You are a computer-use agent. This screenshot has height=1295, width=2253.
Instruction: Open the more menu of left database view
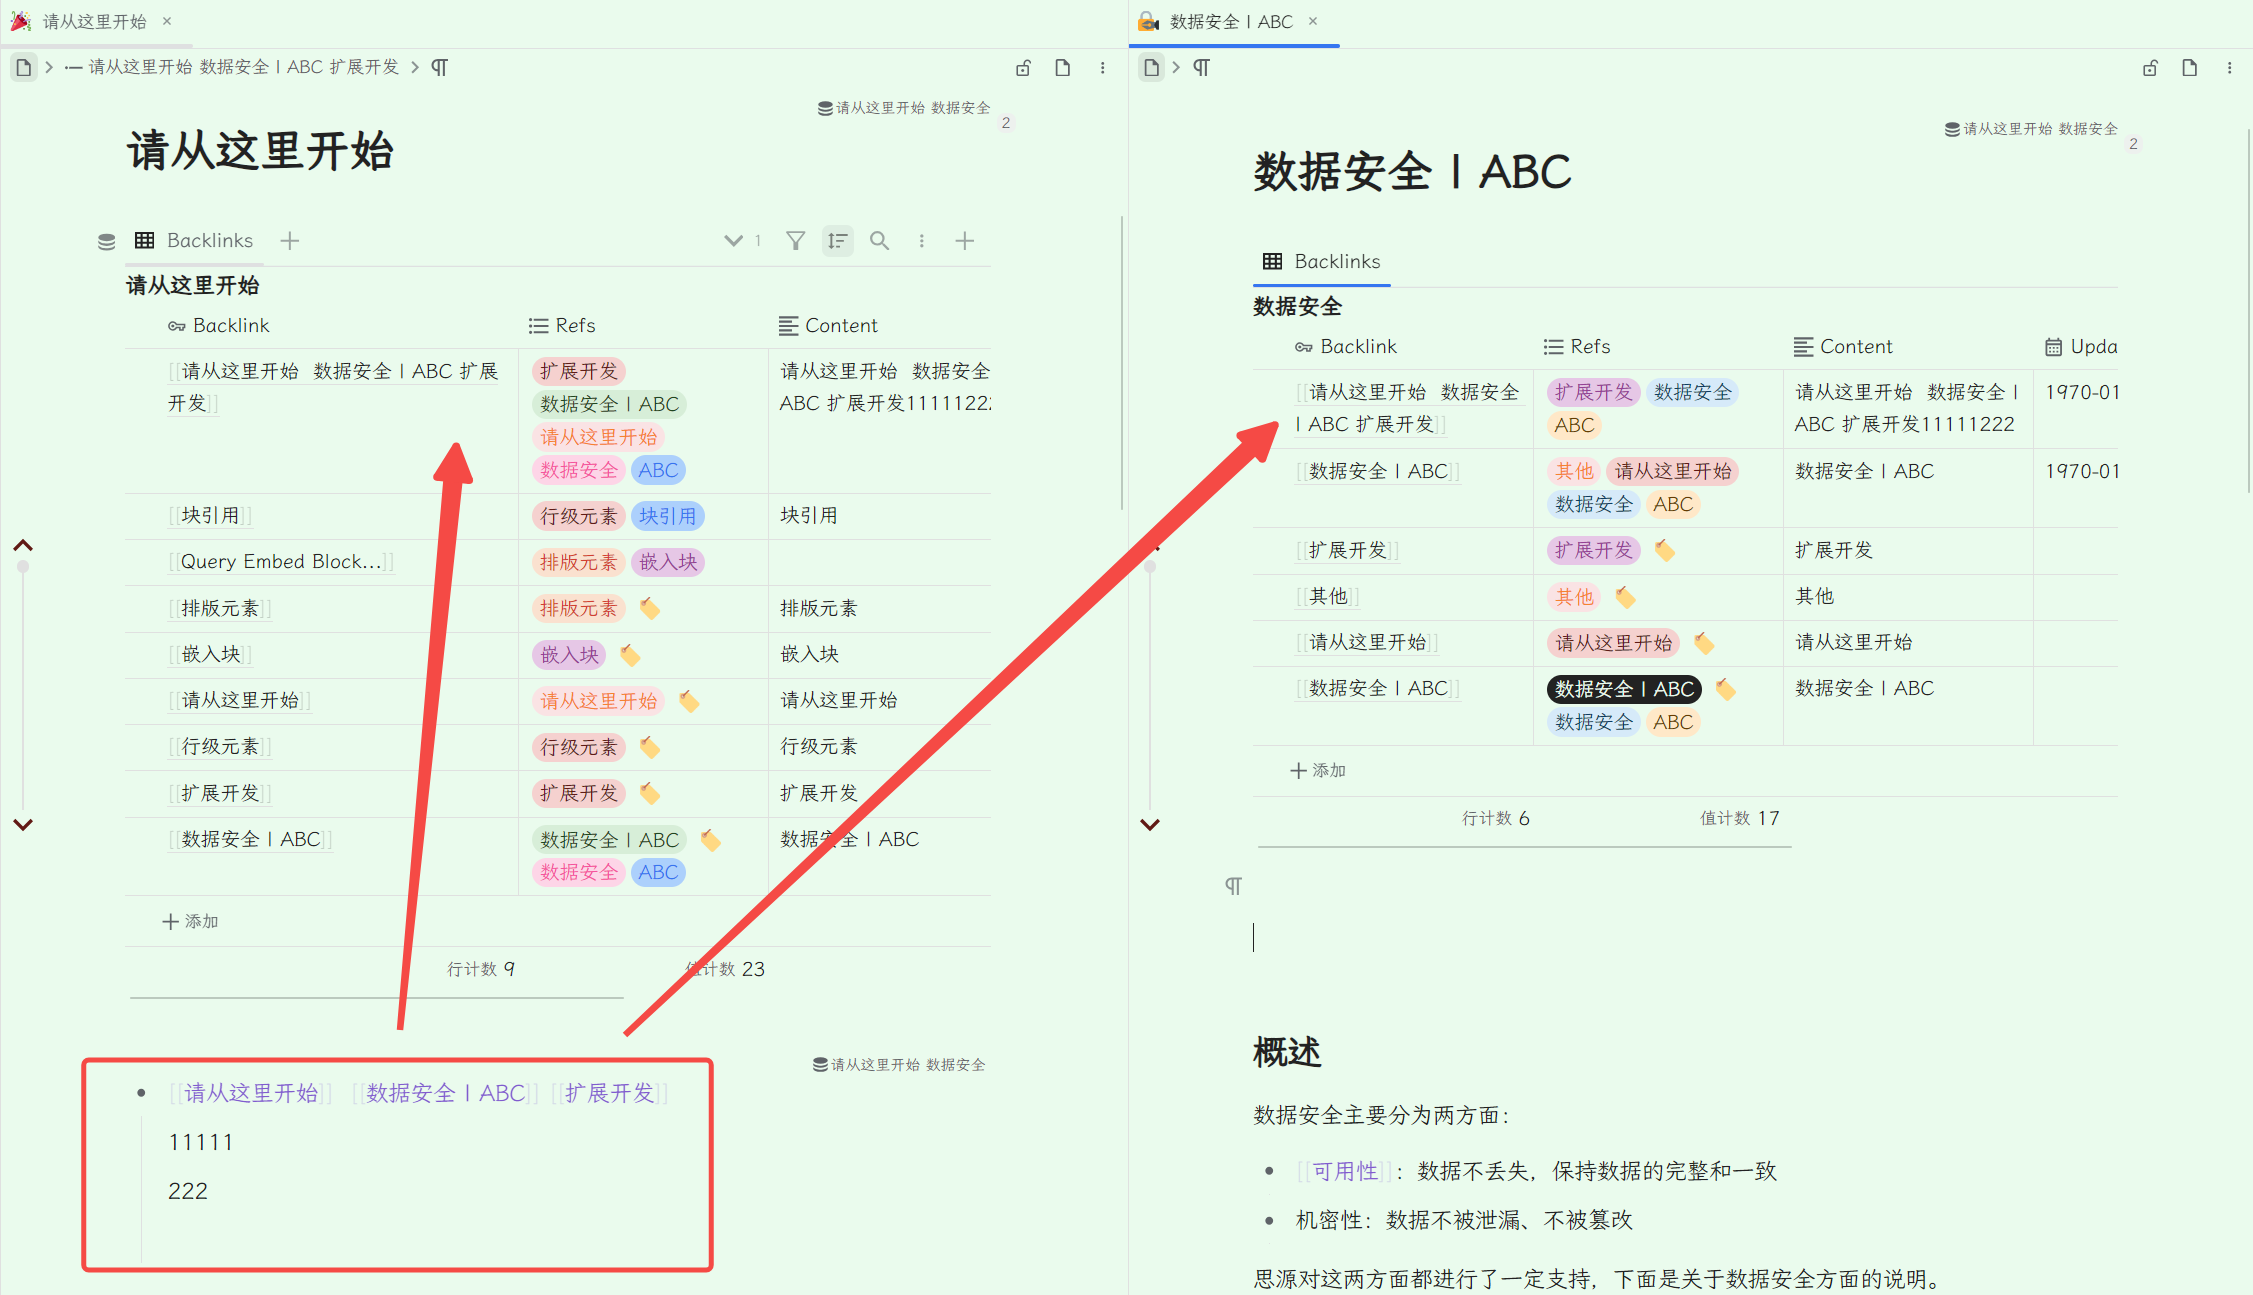tap(921, 240)
